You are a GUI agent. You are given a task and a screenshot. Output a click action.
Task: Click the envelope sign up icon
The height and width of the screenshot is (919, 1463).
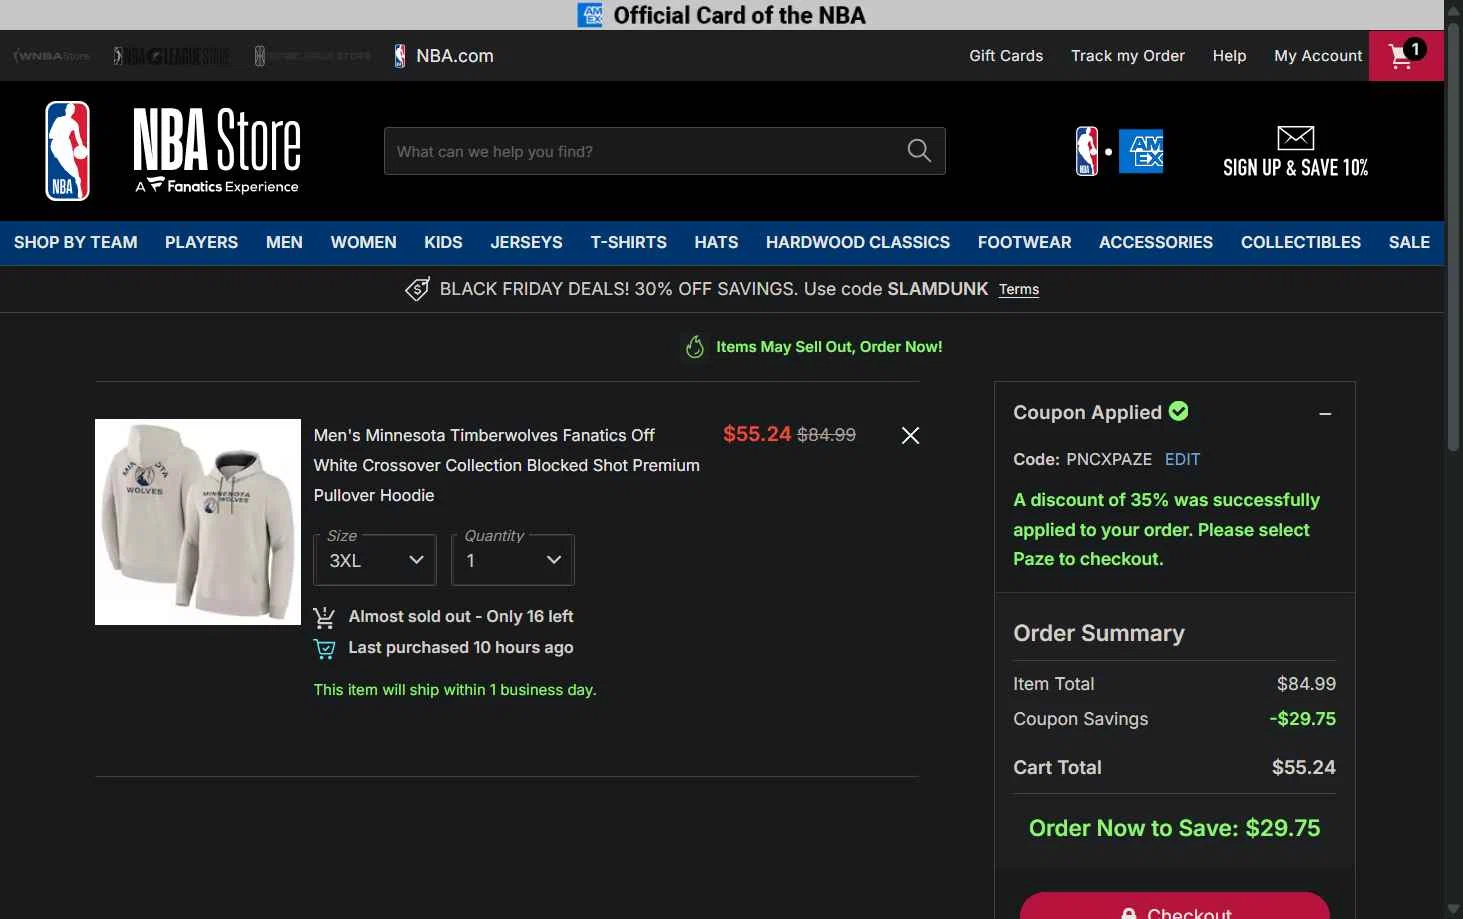click(1295, 137)
